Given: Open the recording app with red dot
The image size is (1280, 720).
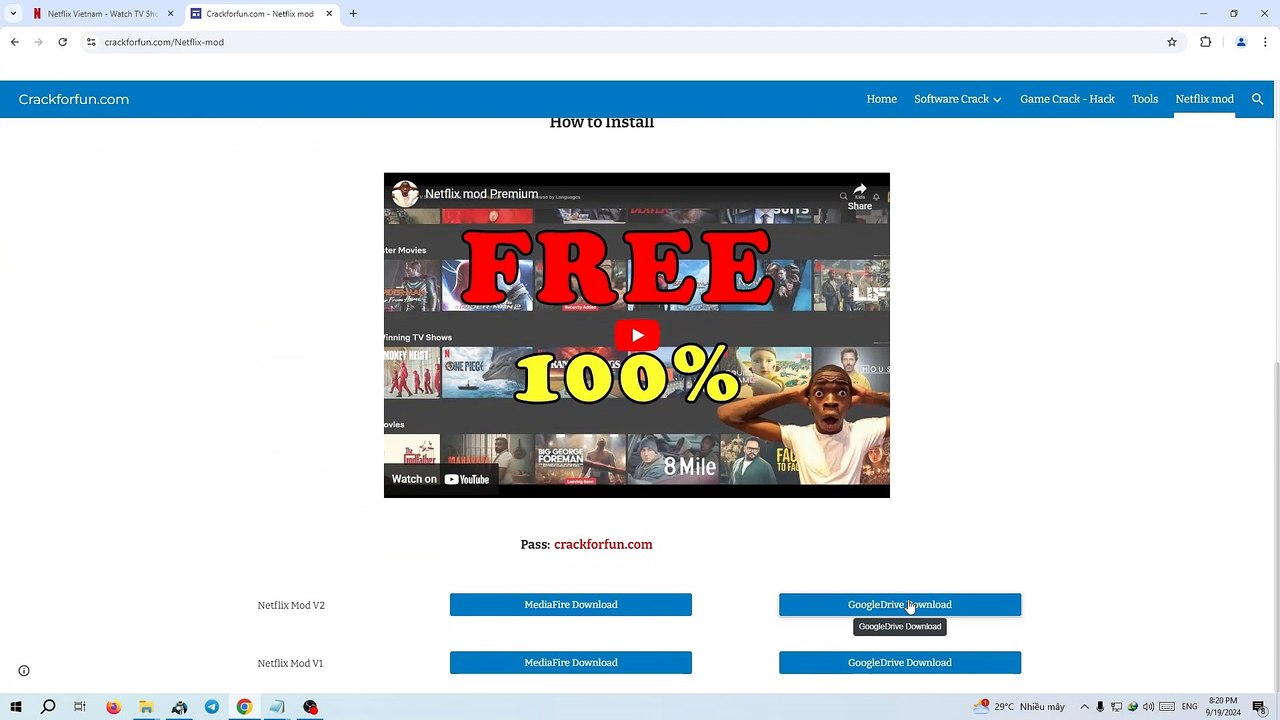Looking at the screenshot, I should click(x=310, y=707).
